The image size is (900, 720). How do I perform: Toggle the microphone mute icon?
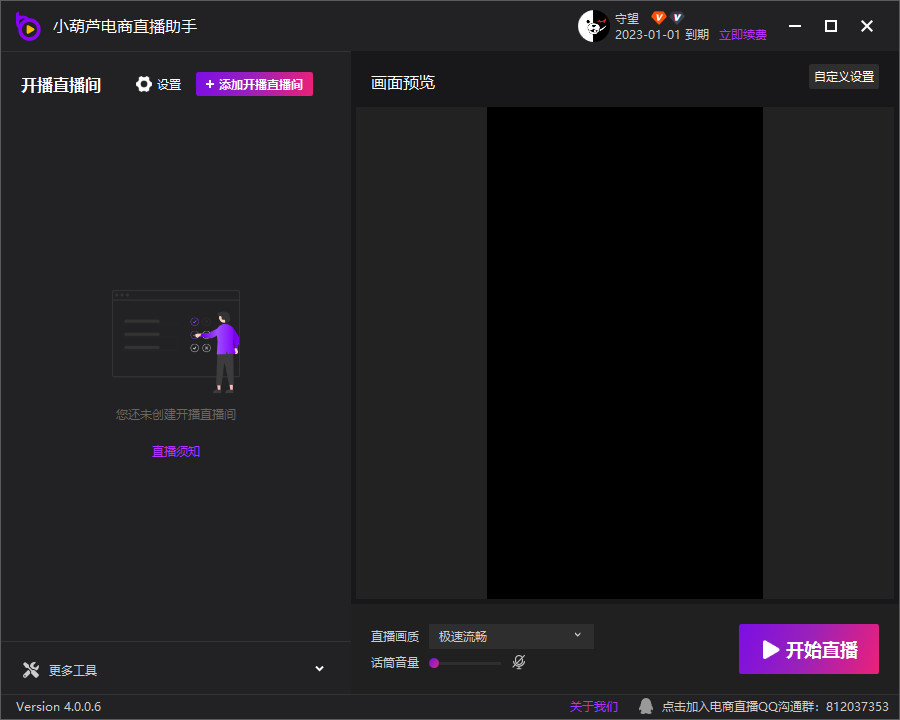pos(518,662)
